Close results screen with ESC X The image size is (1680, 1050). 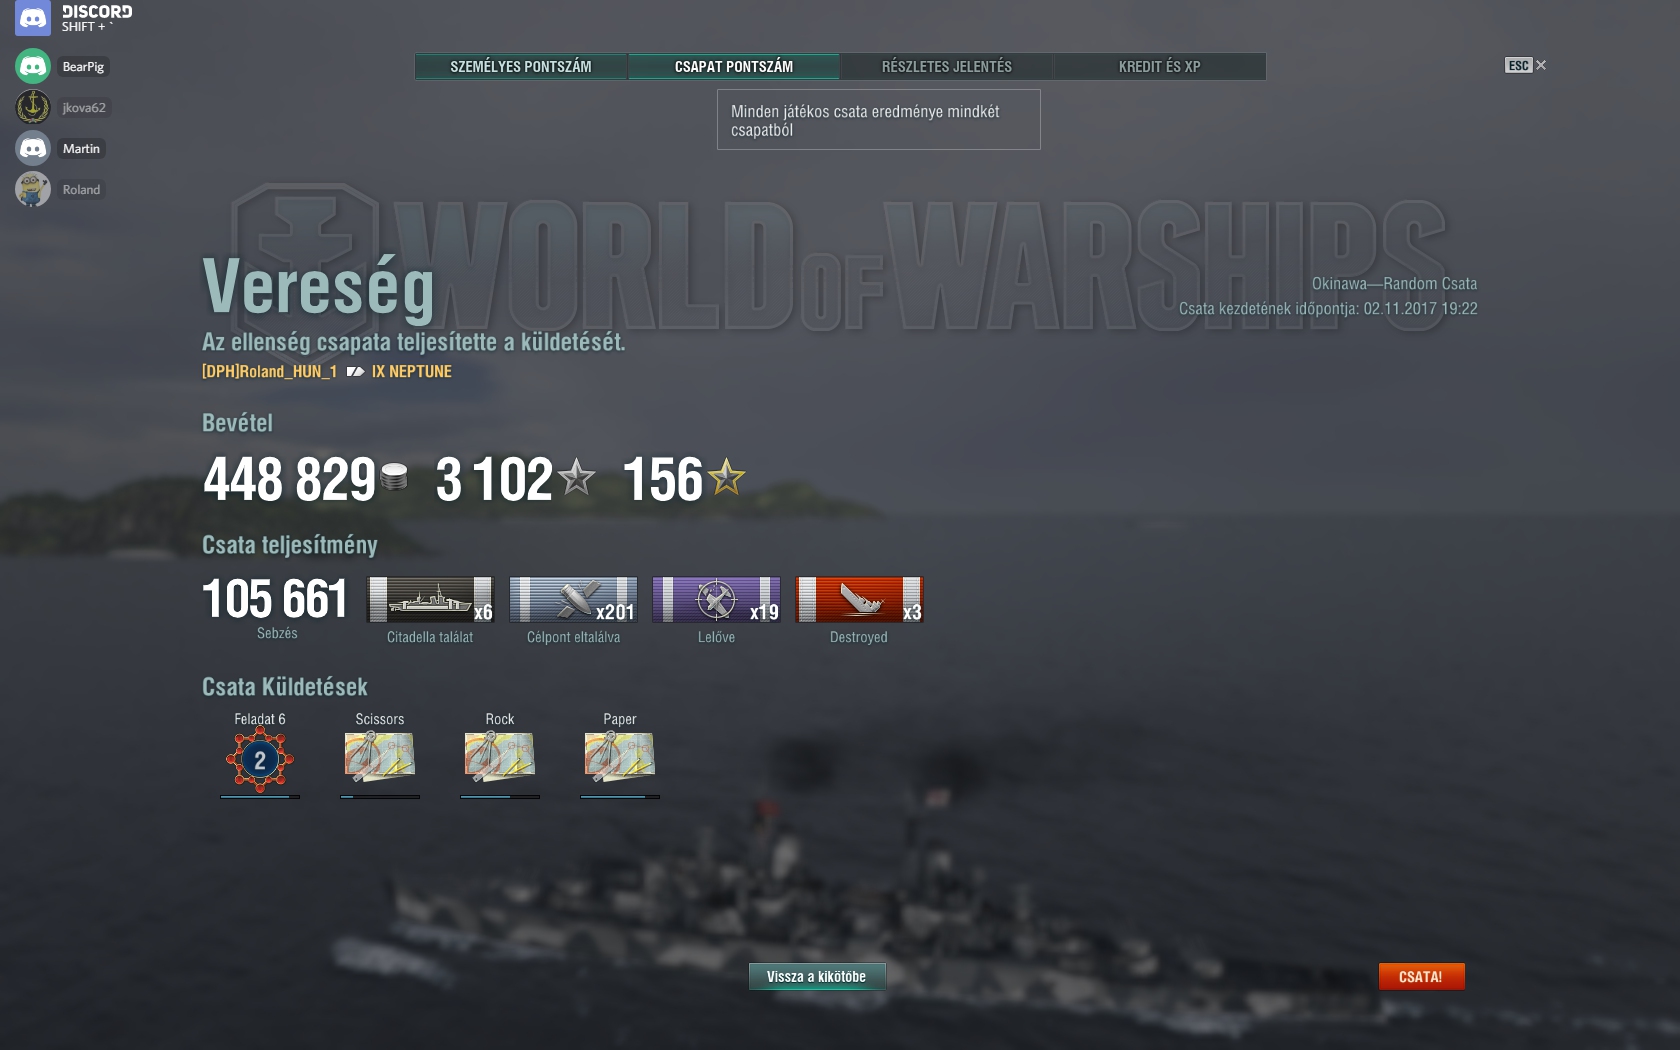tap(1526, 65)
